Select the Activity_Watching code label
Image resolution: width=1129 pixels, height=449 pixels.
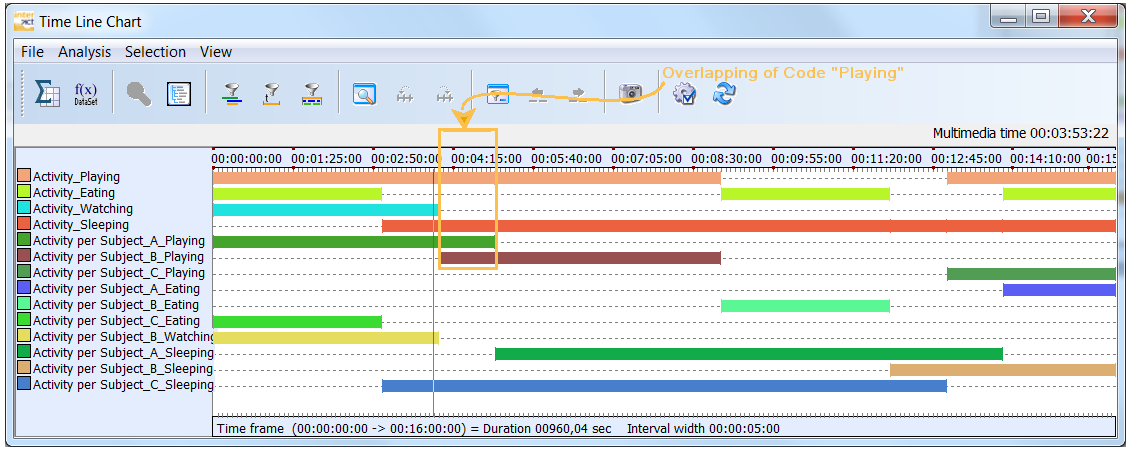[x=83, y=209]
